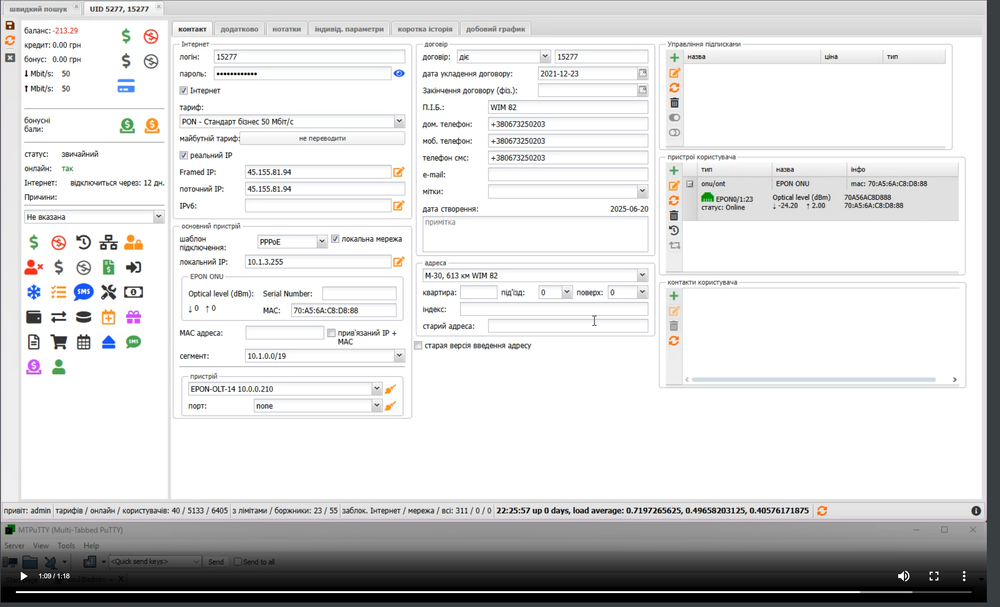Image resolution: width=1000 pixels, height=607 pixels.
Task: Click the wrench and screwdriver tools icon
Action: (108, 292)
